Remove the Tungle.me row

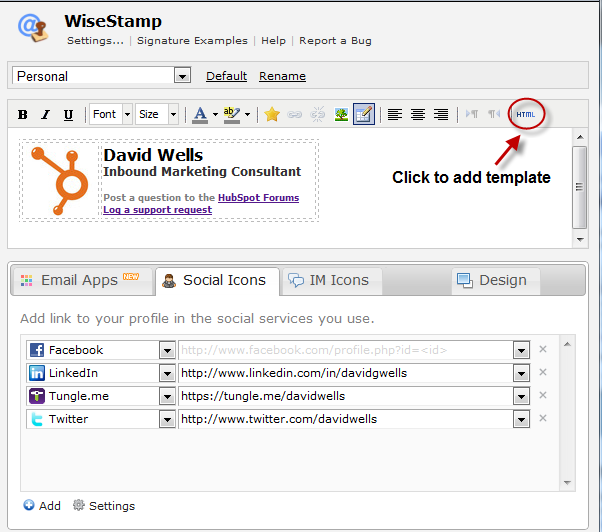[x=542, y=395]
